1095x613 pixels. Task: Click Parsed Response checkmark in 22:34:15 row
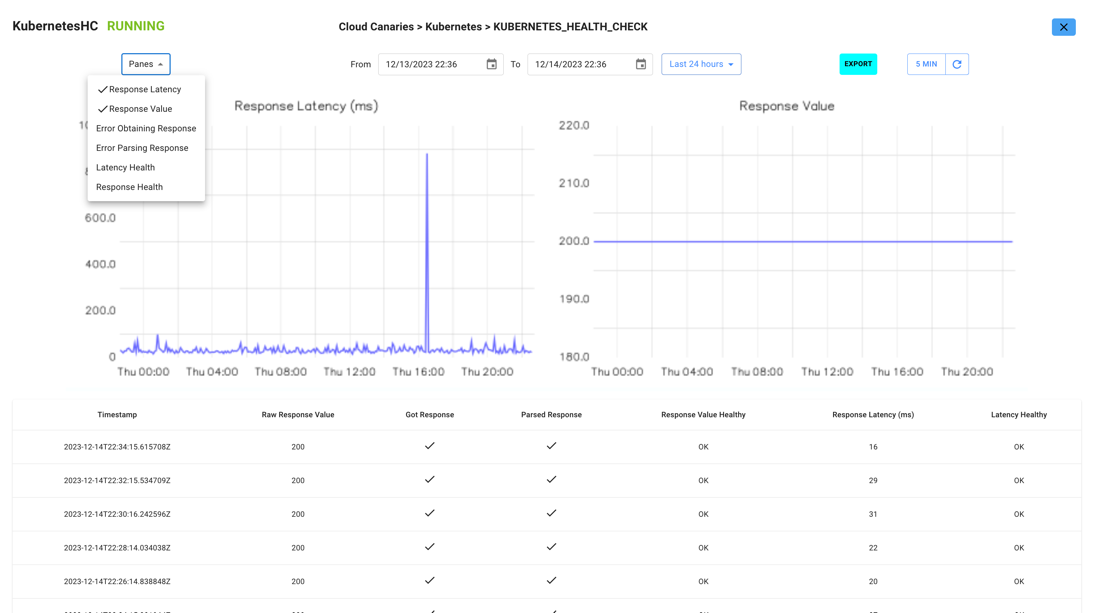(551, 445)
